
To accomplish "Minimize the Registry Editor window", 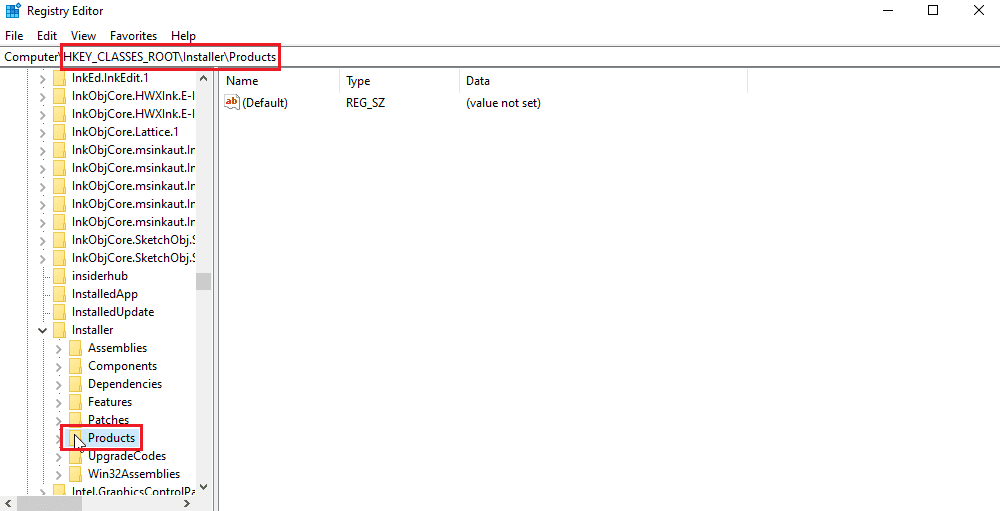I will click(886, 10).
